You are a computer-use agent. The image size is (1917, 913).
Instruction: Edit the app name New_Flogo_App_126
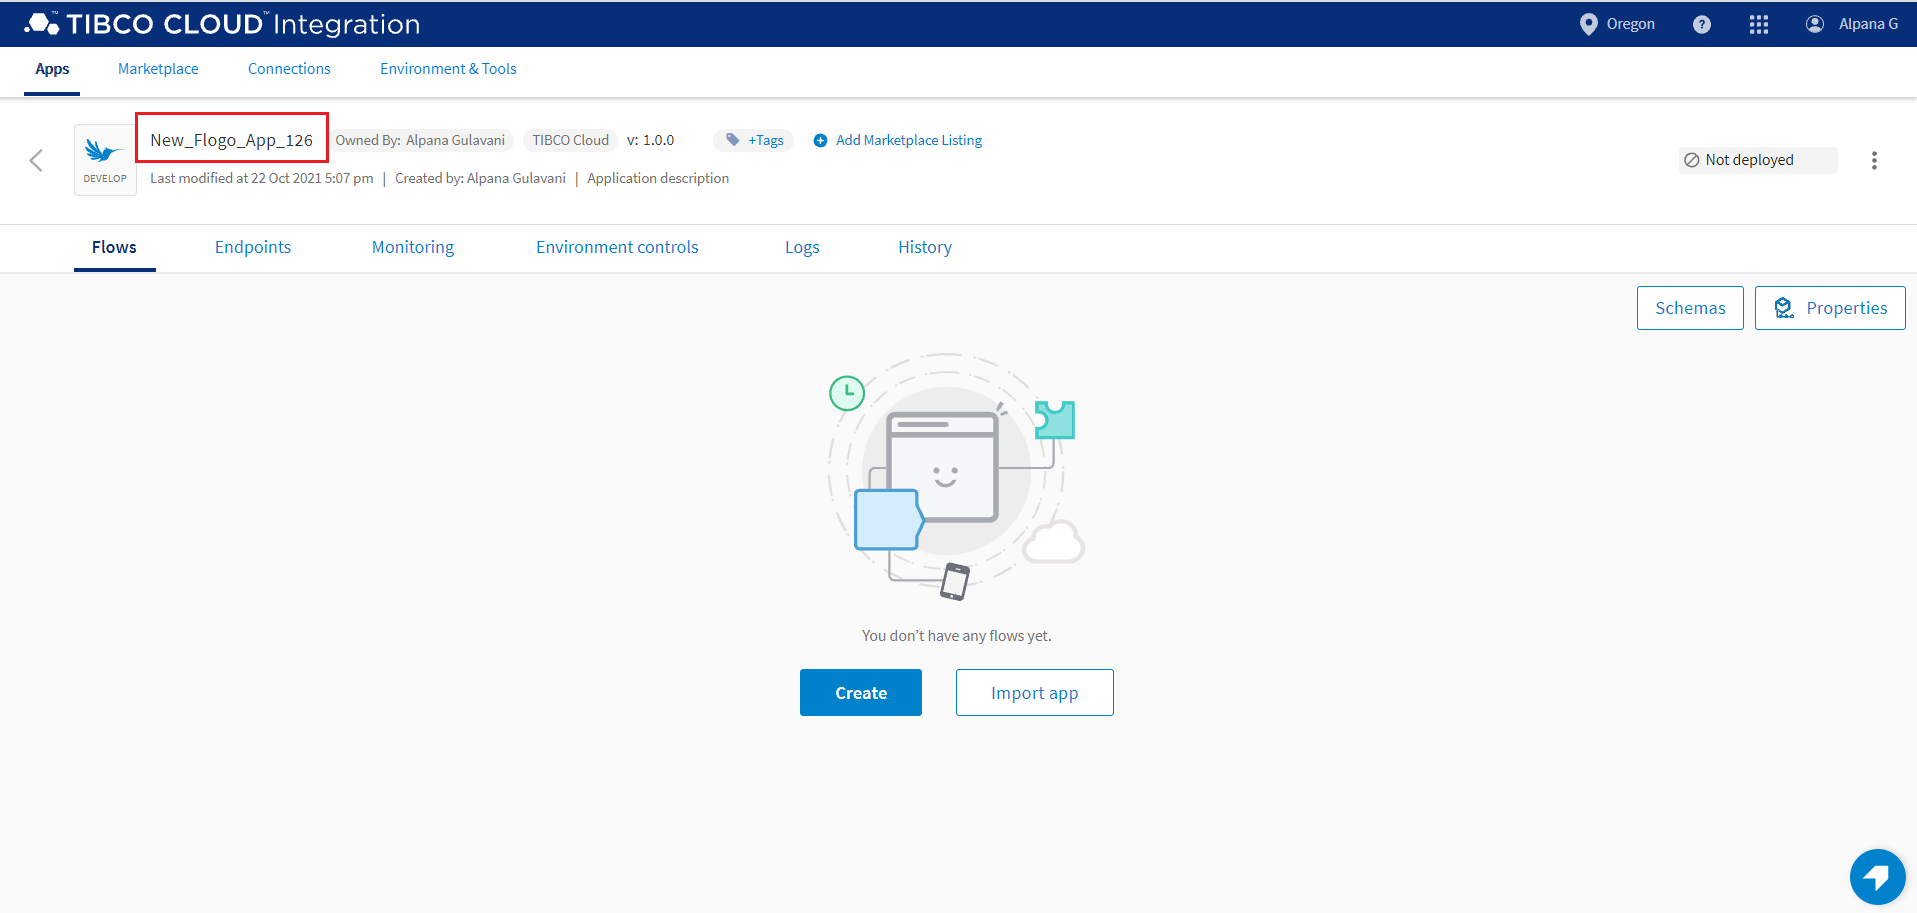232,140
